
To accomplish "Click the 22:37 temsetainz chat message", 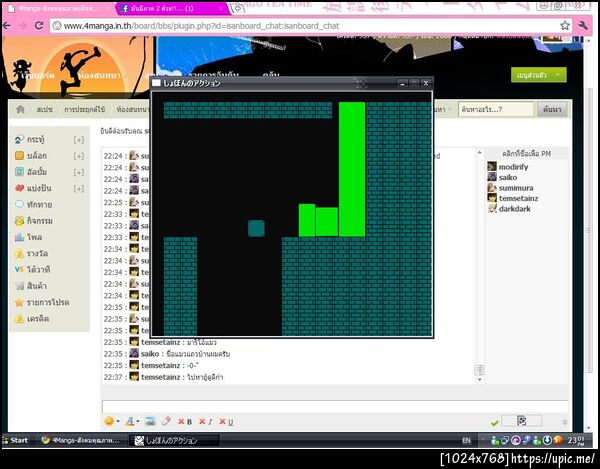I will tap(163, 377).
